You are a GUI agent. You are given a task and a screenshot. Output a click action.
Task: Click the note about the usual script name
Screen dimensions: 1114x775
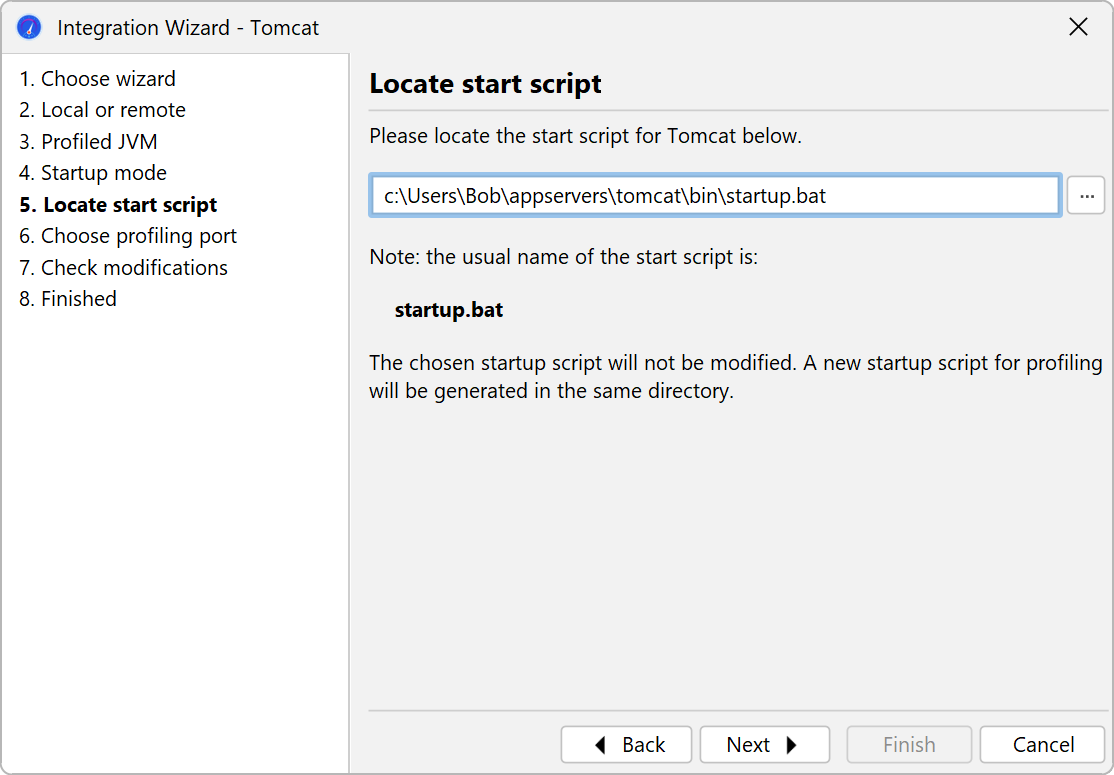click(x=563, y=257)
